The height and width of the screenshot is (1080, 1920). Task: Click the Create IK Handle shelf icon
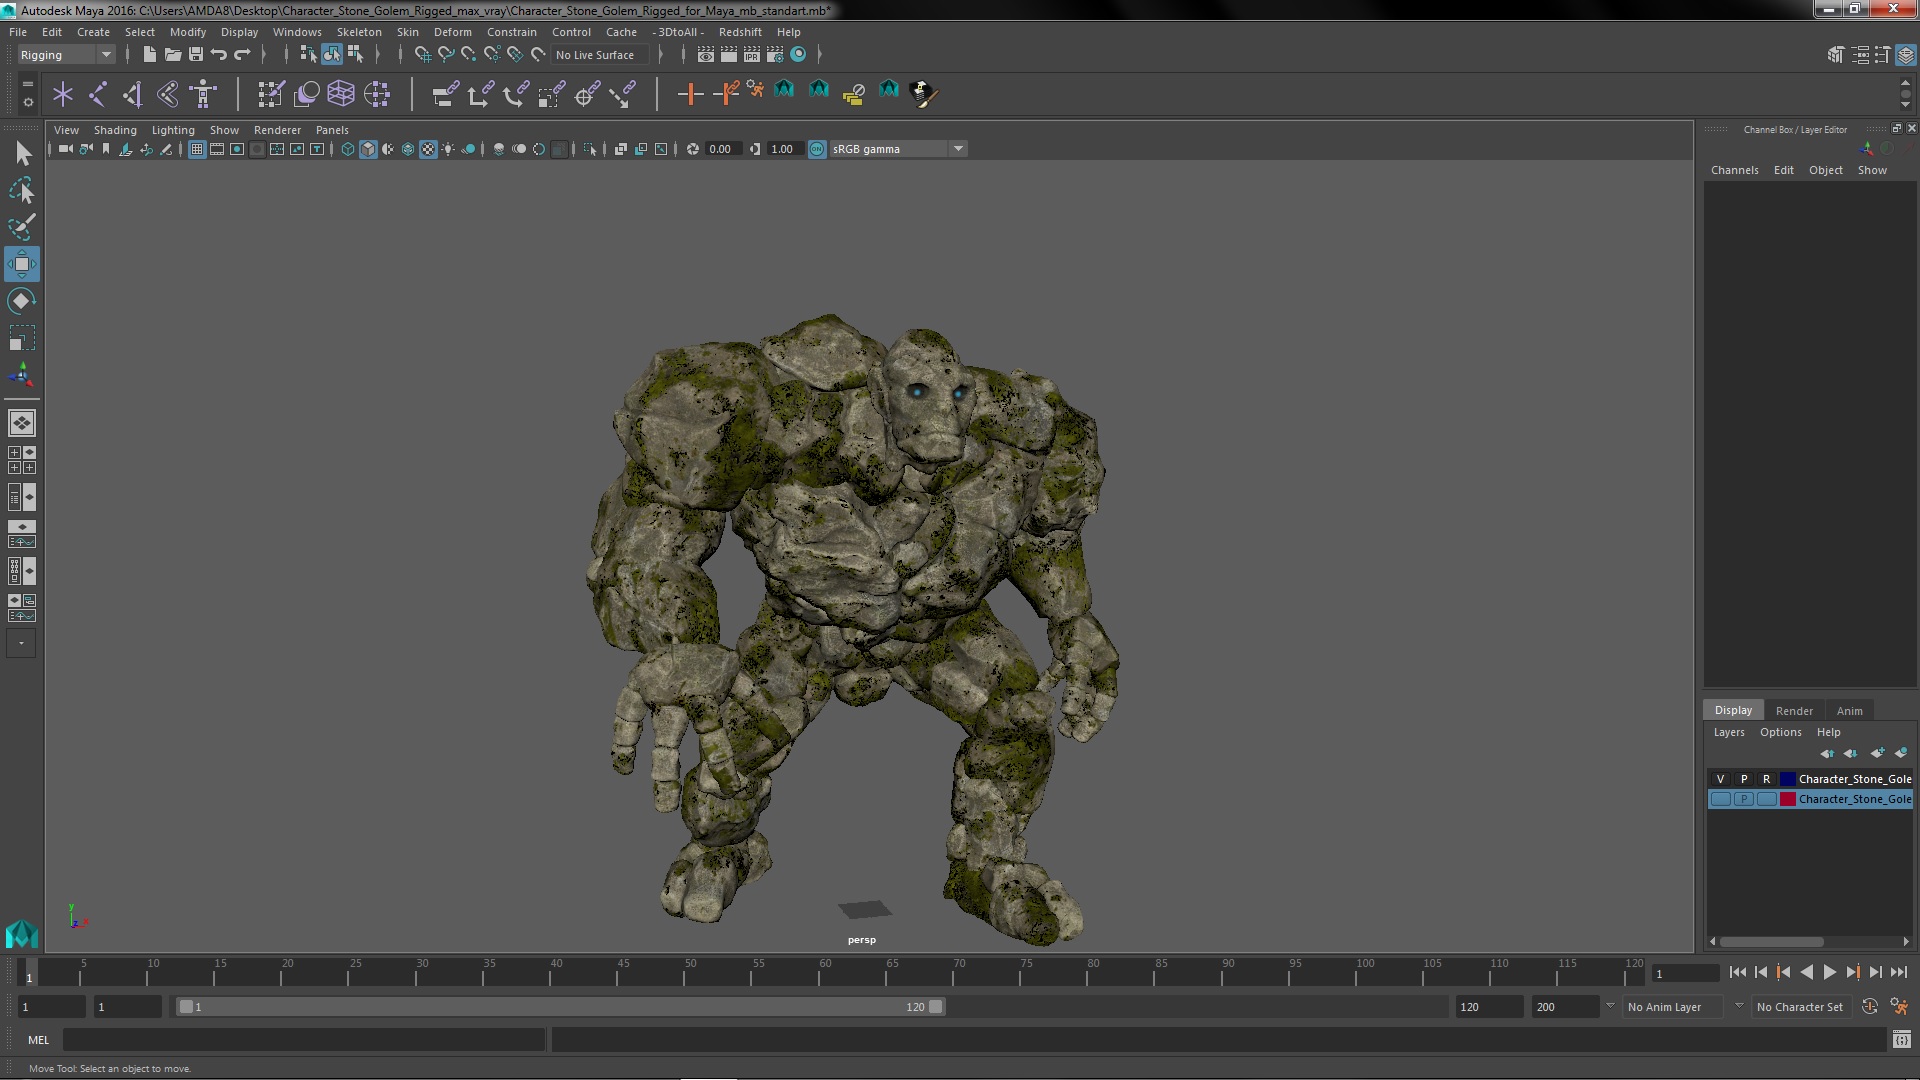[133, 94]
